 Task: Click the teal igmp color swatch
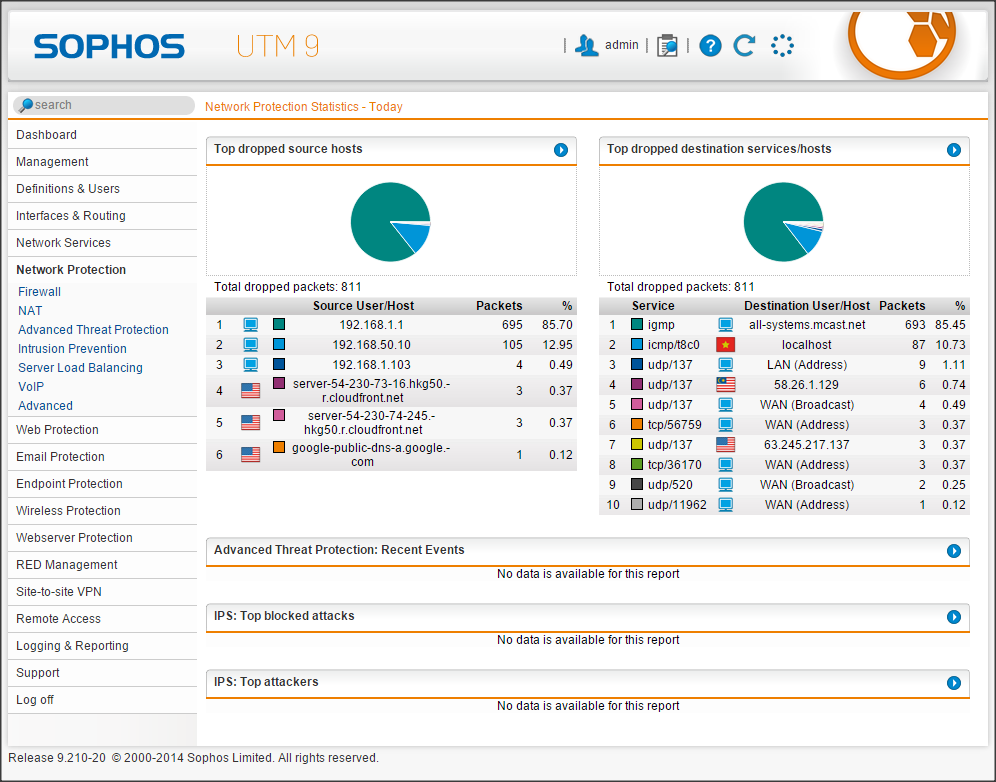637,325
